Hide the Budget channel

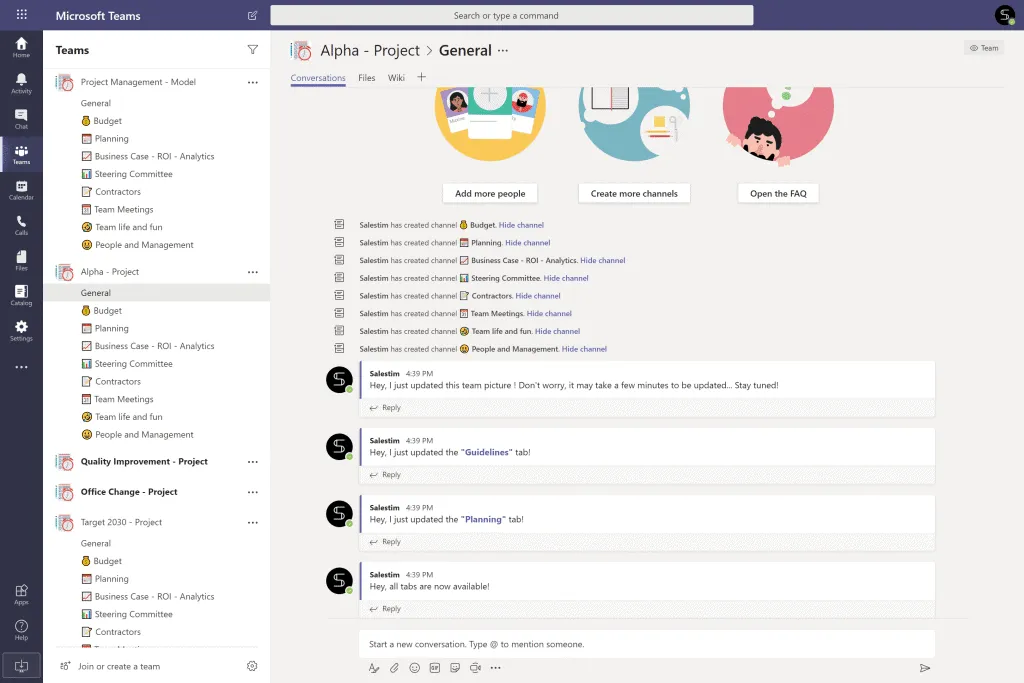(x=522, y=224)
